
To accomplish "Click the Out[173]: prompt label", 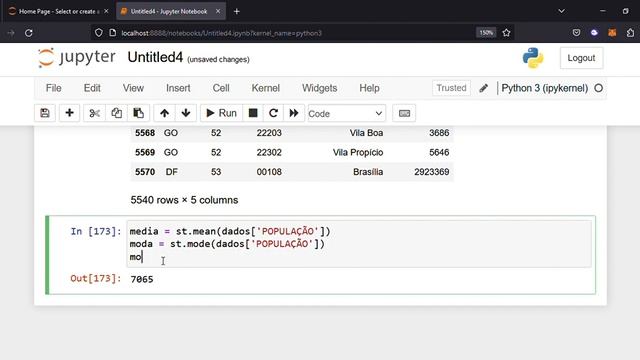I will (96, 278).
